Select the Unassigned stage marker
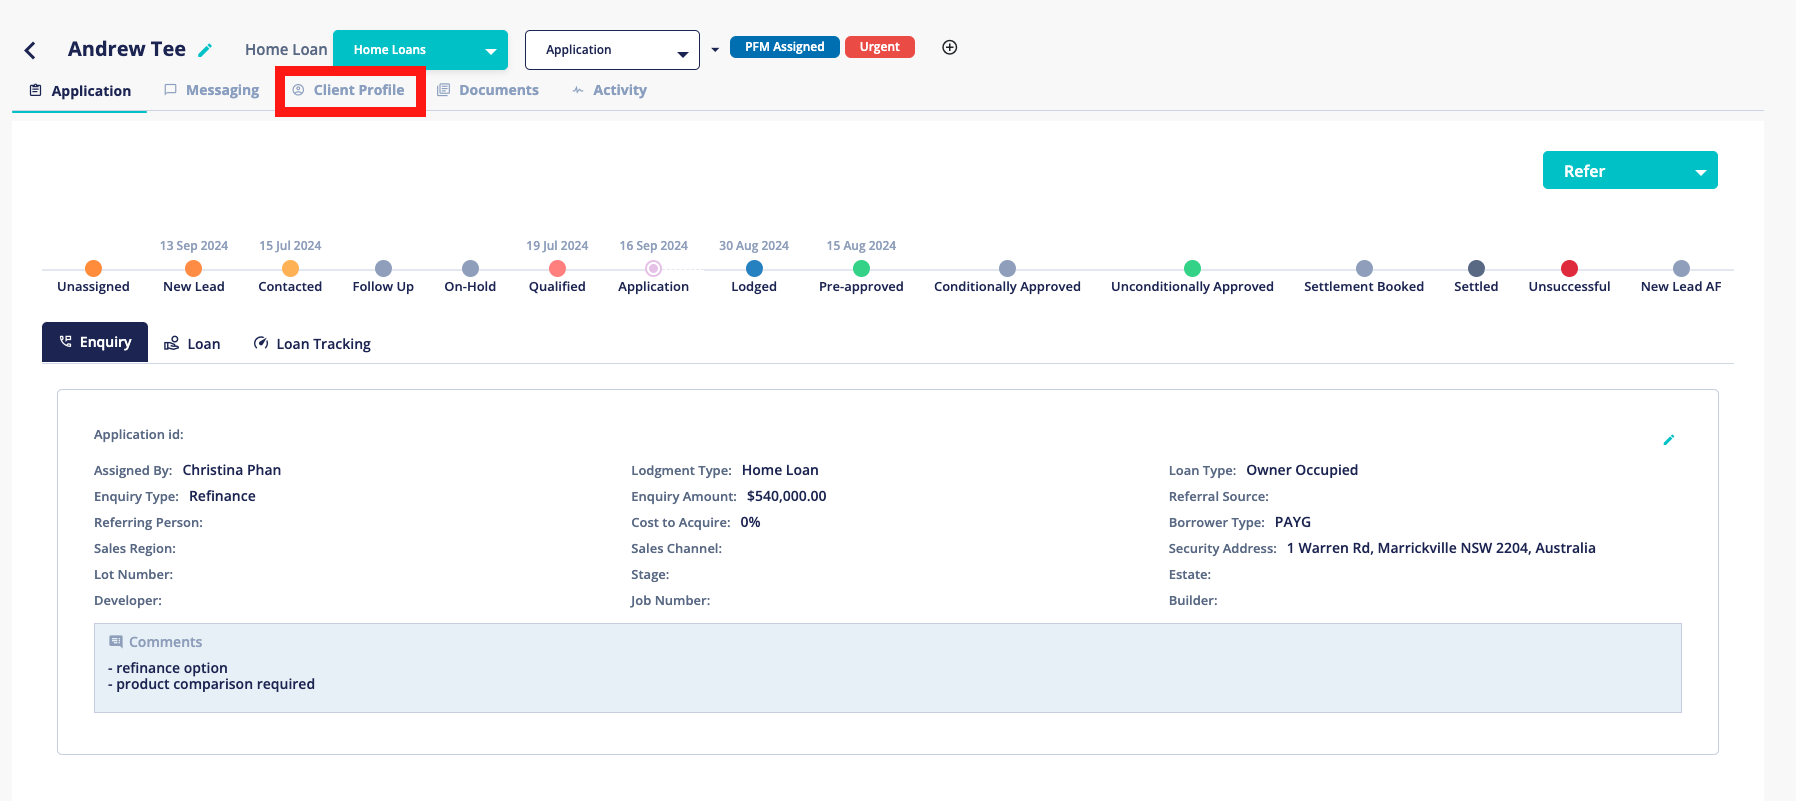 click(x=93, y=268)
